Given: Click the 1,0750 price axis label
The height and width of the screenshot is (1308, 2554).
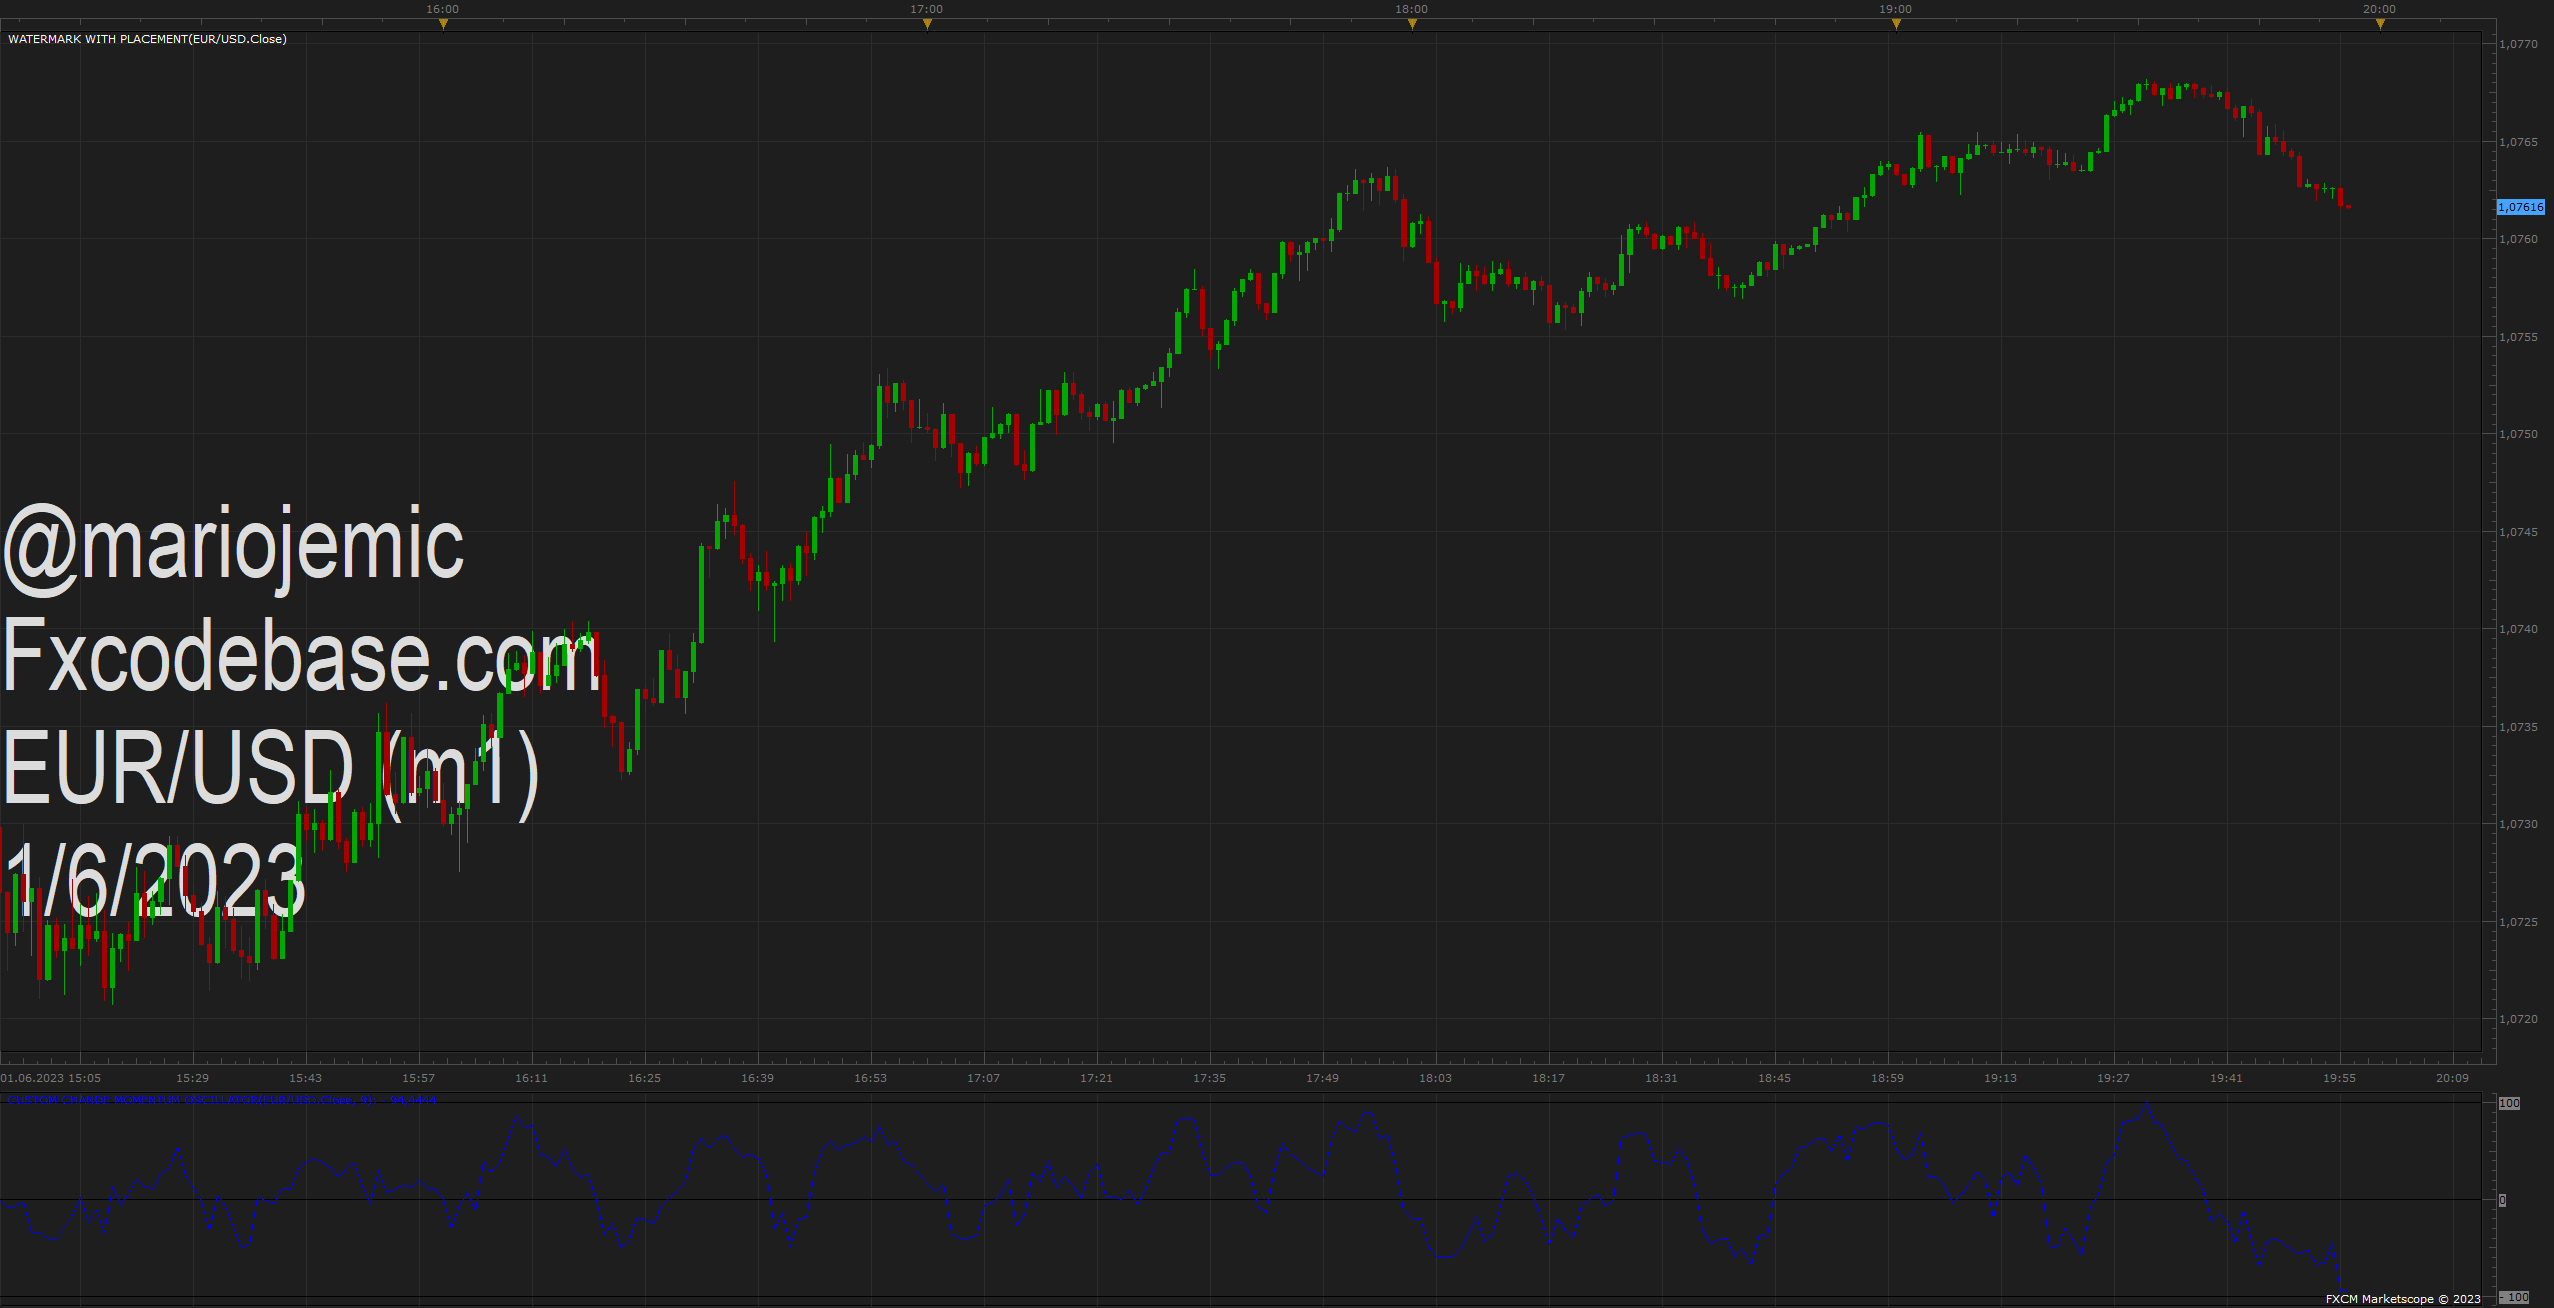Looking at the screenshot, I should tap(2518, 434).
